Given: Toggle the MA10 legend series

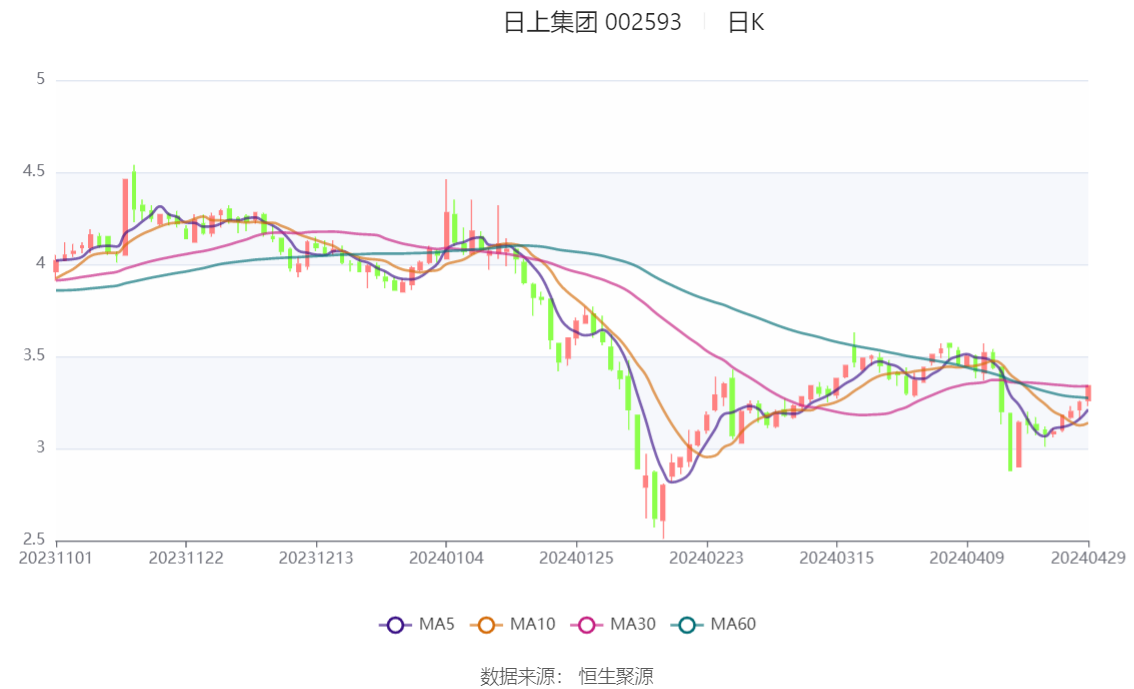Looking at the screenshot, I should [513, 625].
